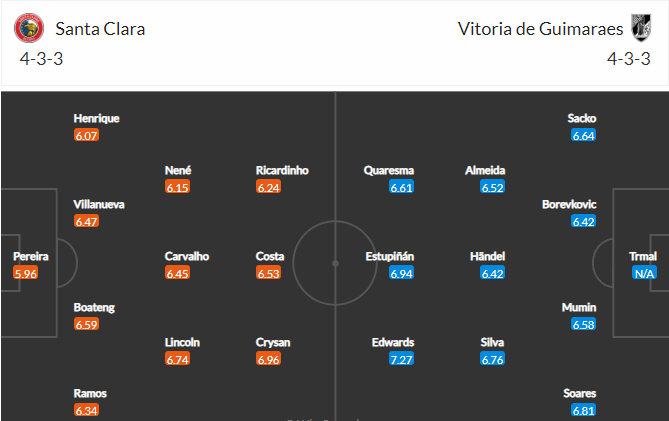Click on player Boateng's name
This screenshot has width=669, height=421.
(x=94, y=308)
